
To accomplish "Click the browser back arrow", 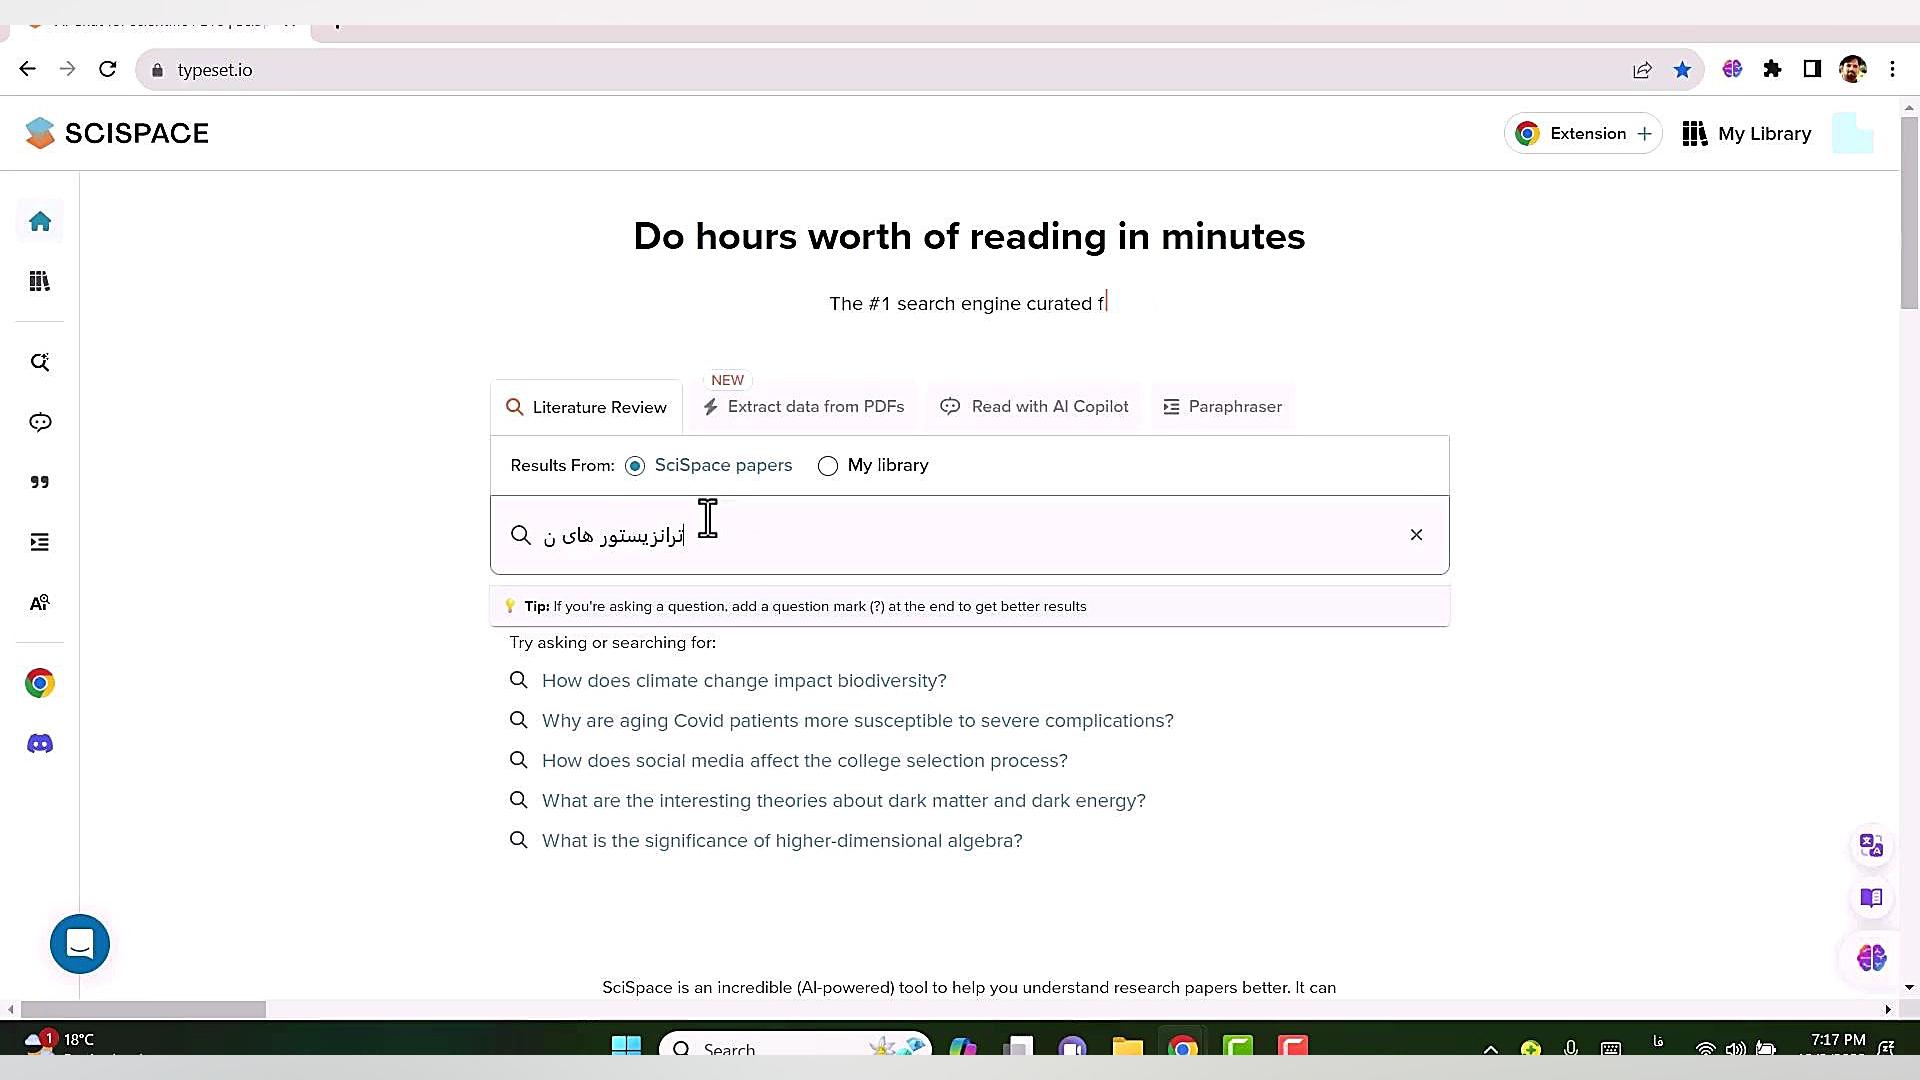I will pos(27,69).
